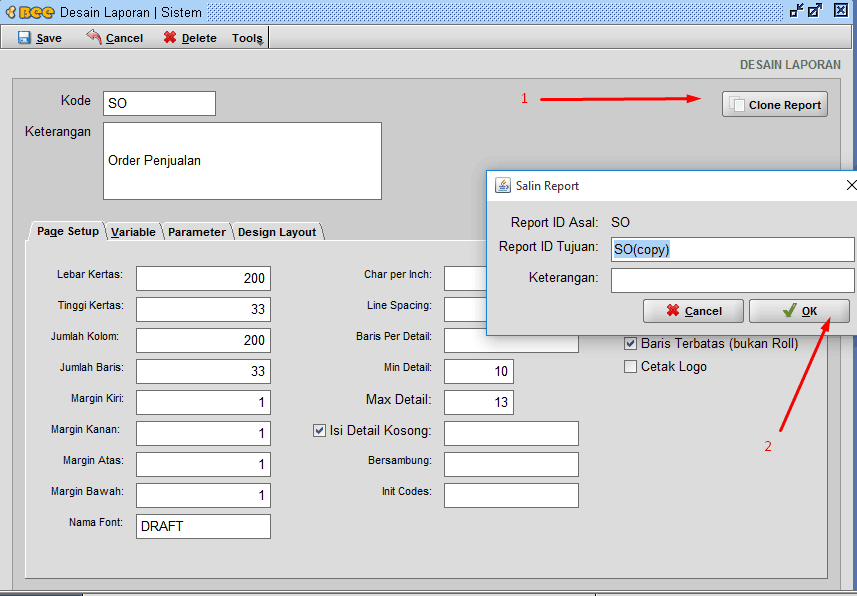Click the Save toolbar button
This screenshot has width=857, height=596.
[39, 38]
